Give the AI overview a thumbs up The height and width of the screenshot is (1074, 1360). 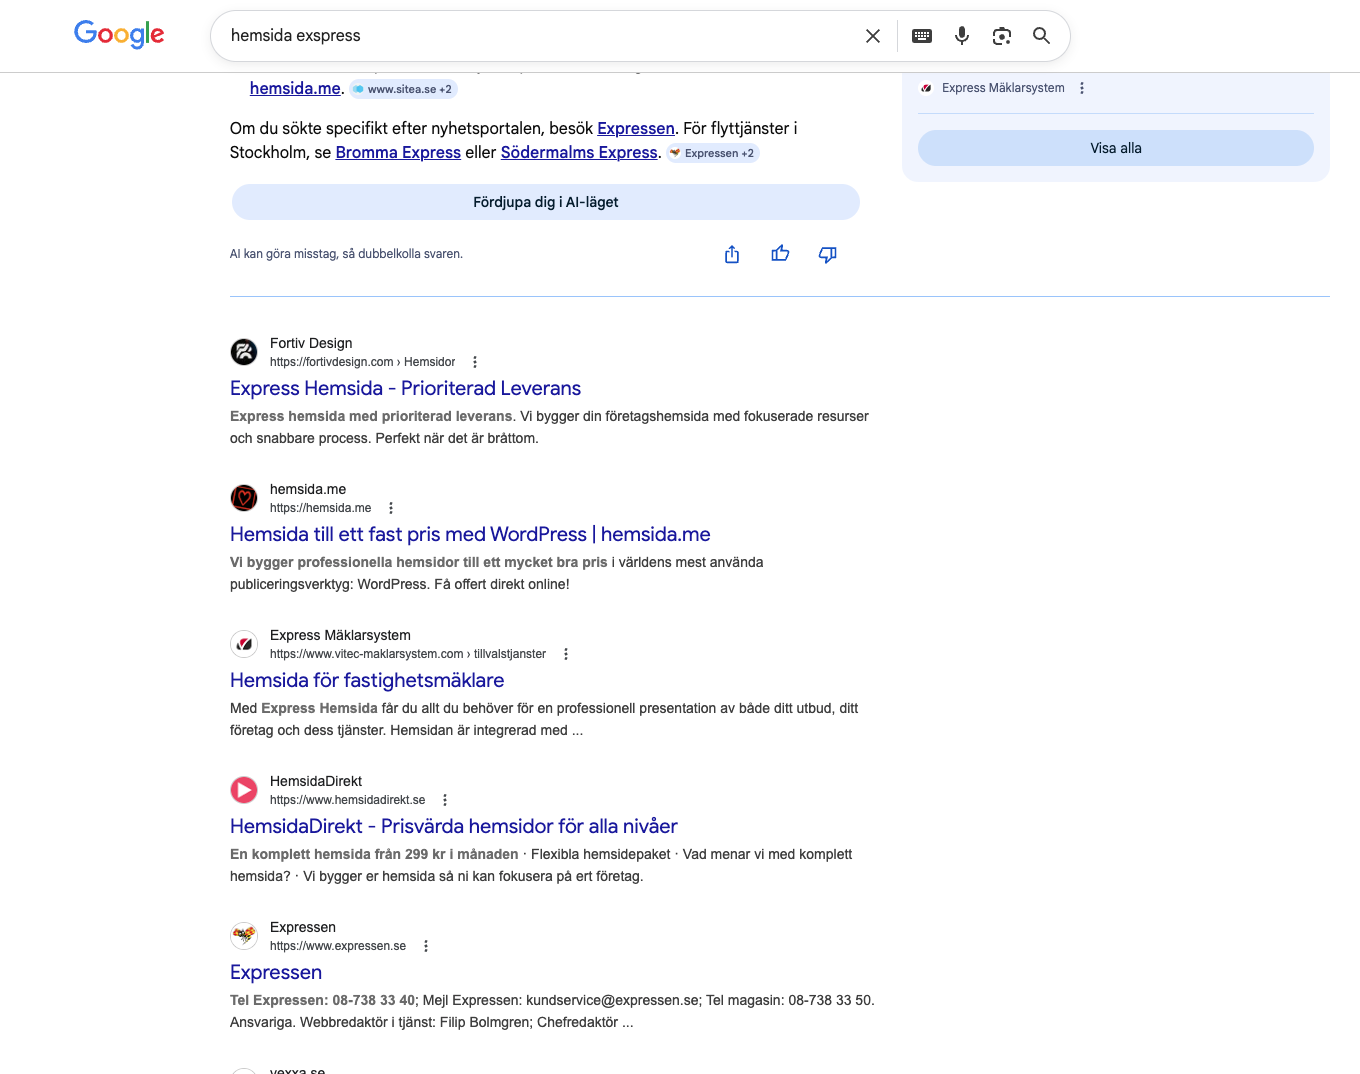pos(780,254)
